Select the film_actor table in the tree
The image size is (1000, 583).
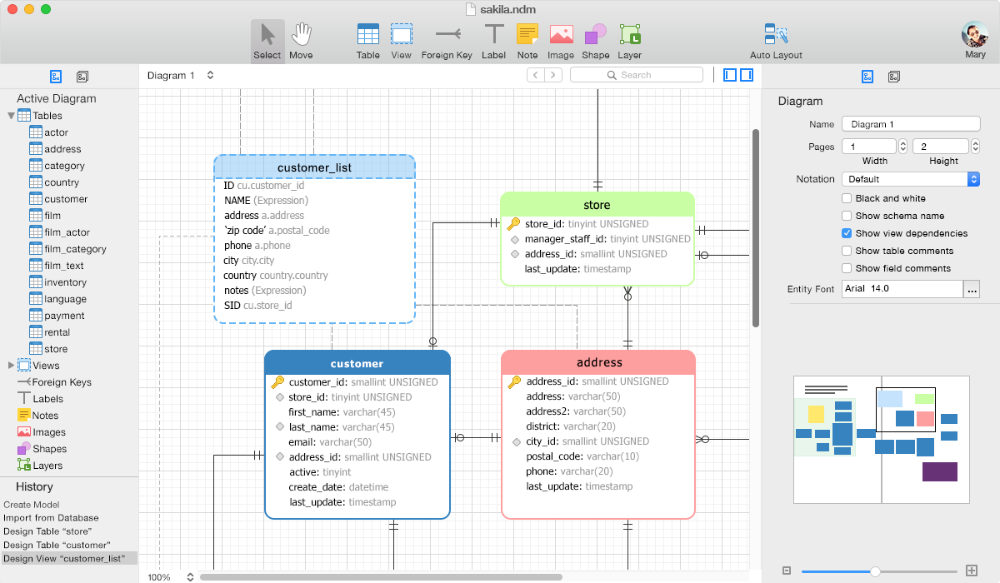click(67, 233)
